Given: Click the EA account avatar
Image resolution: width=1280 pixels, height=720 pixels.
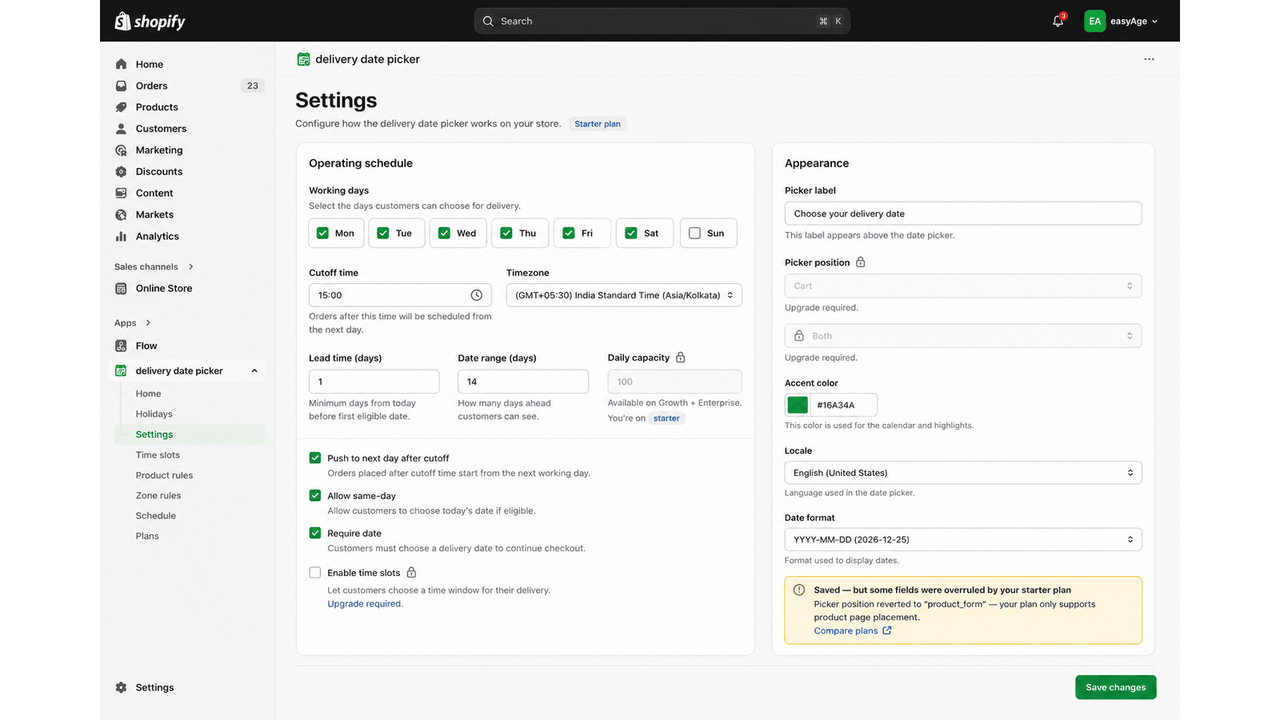Looking at the screenshot, I should click(1095, 21).
